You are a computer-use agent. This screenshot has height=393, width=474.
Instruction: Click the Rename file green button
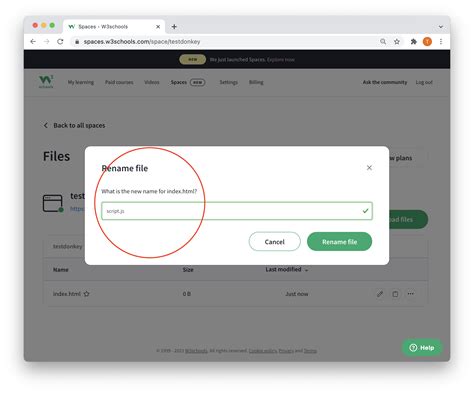[339, 242]
